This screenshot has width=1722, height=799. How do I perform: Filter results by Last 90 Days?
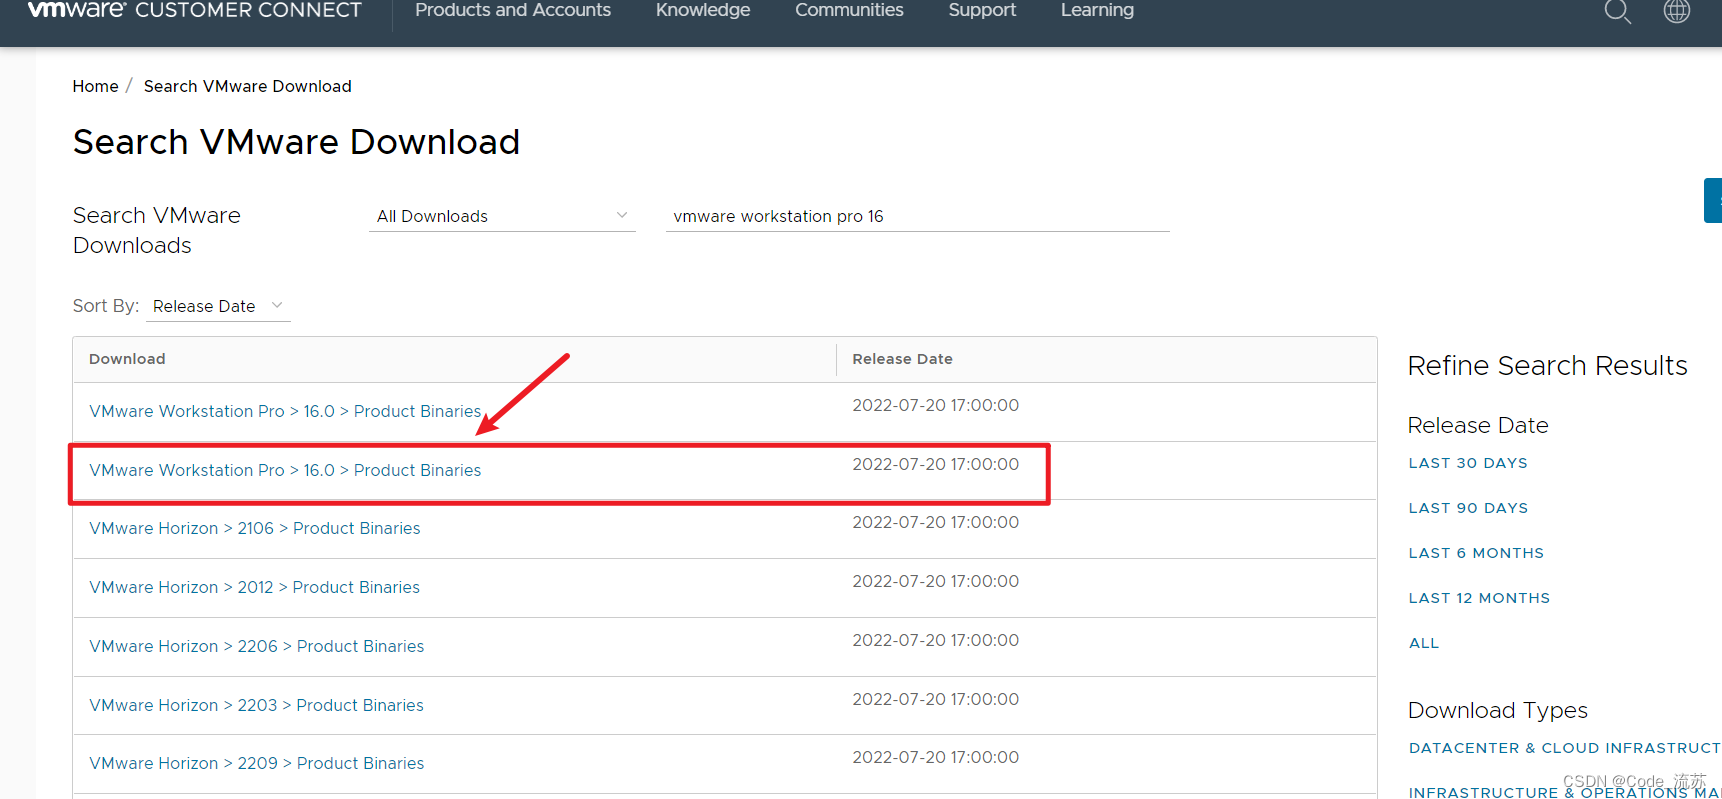(1468, 508)
